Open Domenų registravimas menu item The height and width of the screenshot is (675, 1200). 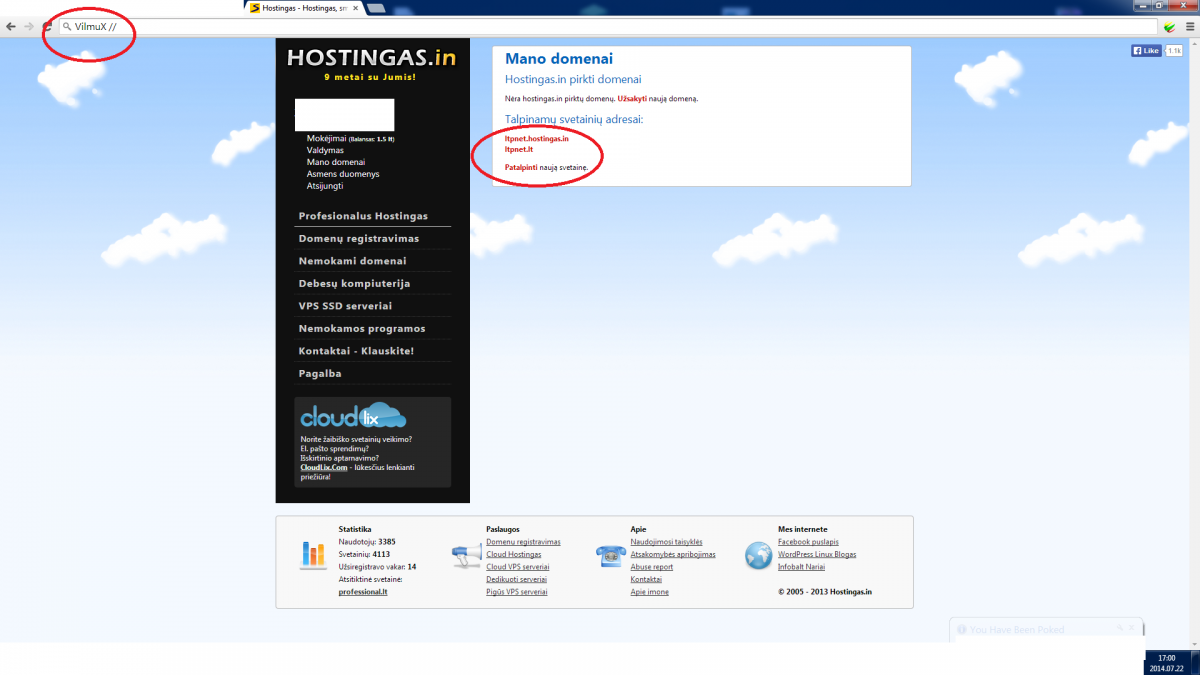point(359,239)
